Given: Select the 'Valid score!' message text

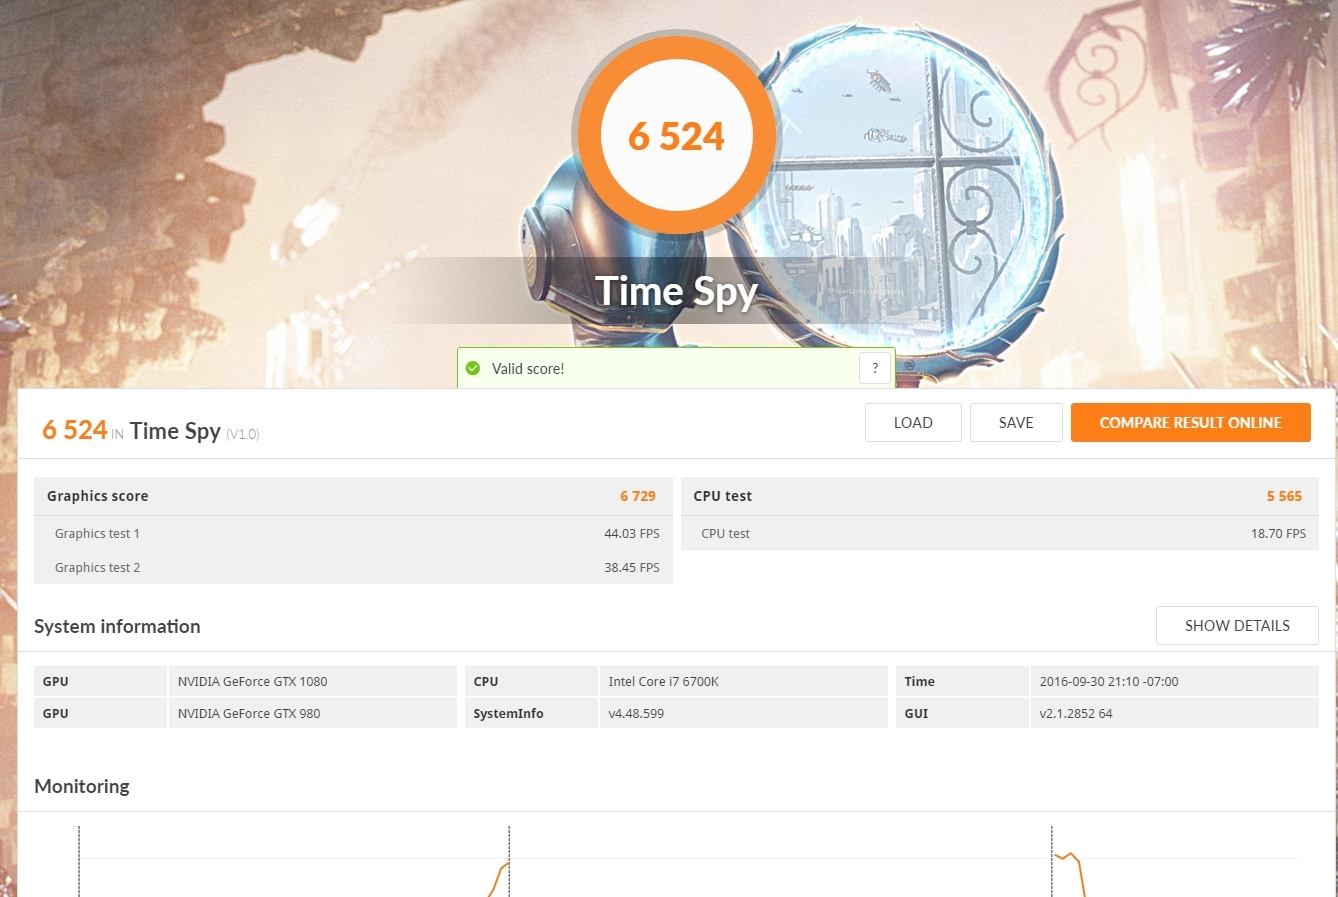Looking at the screenshot, I should coord(528,369).
